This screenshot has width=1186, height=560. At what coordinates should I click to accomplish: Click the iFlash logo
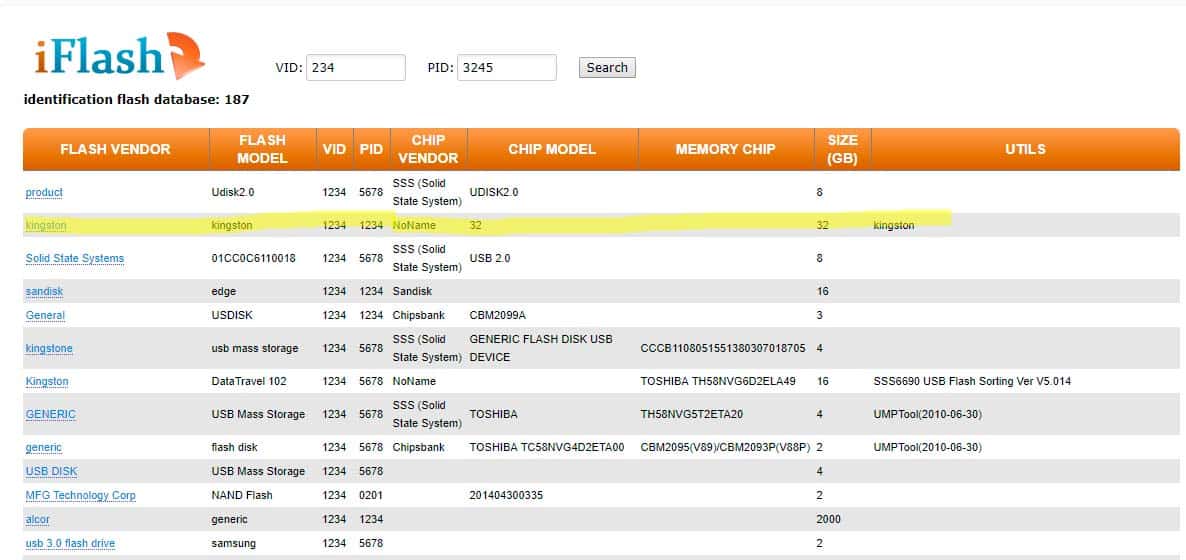point(113,56)
